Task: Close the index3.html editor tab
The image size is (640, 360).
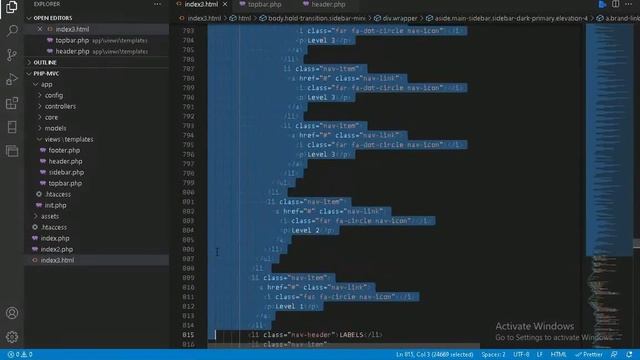Action: [x=225, y=4]
